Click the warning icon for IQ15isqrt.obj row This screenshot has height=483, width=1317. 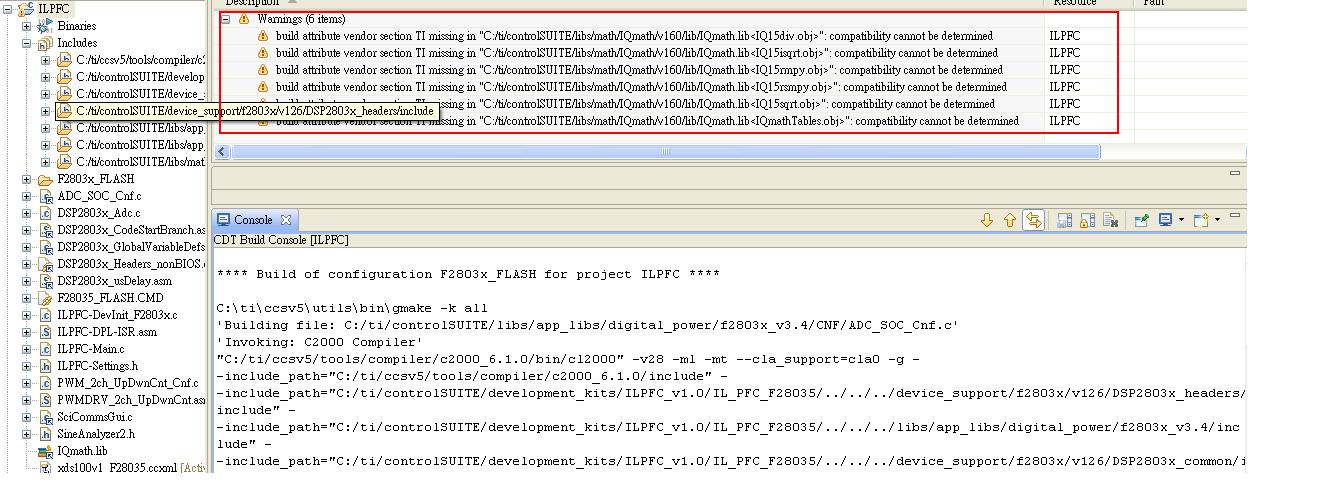(263, 53)
